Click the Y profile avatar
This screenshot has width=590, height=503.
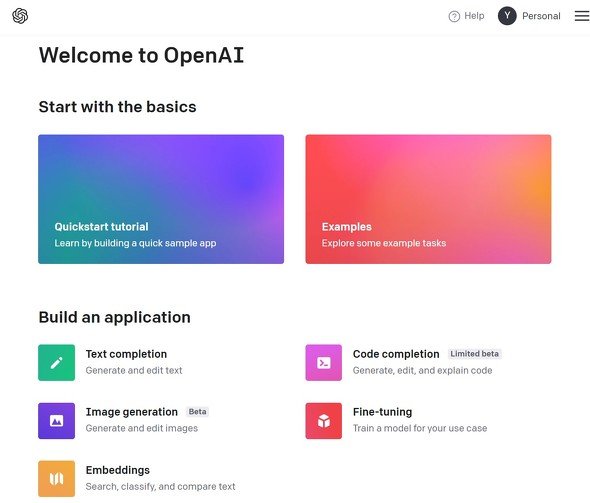(507, 16)
